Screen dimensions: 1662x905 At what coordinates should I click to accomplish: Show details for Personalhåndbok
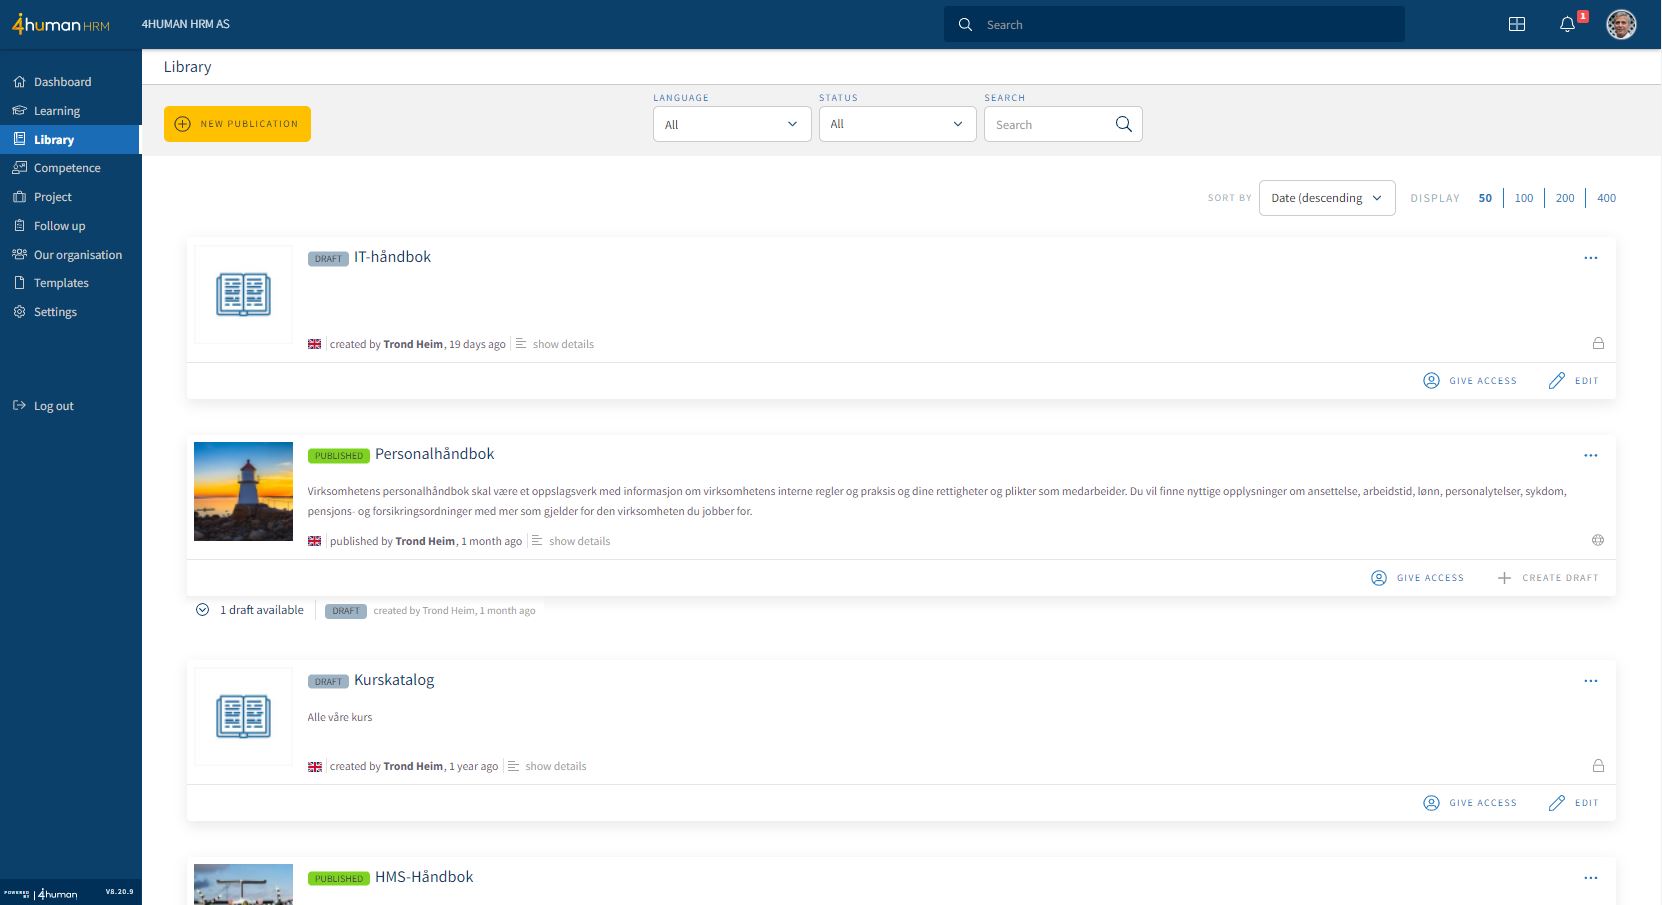point(578,541)
